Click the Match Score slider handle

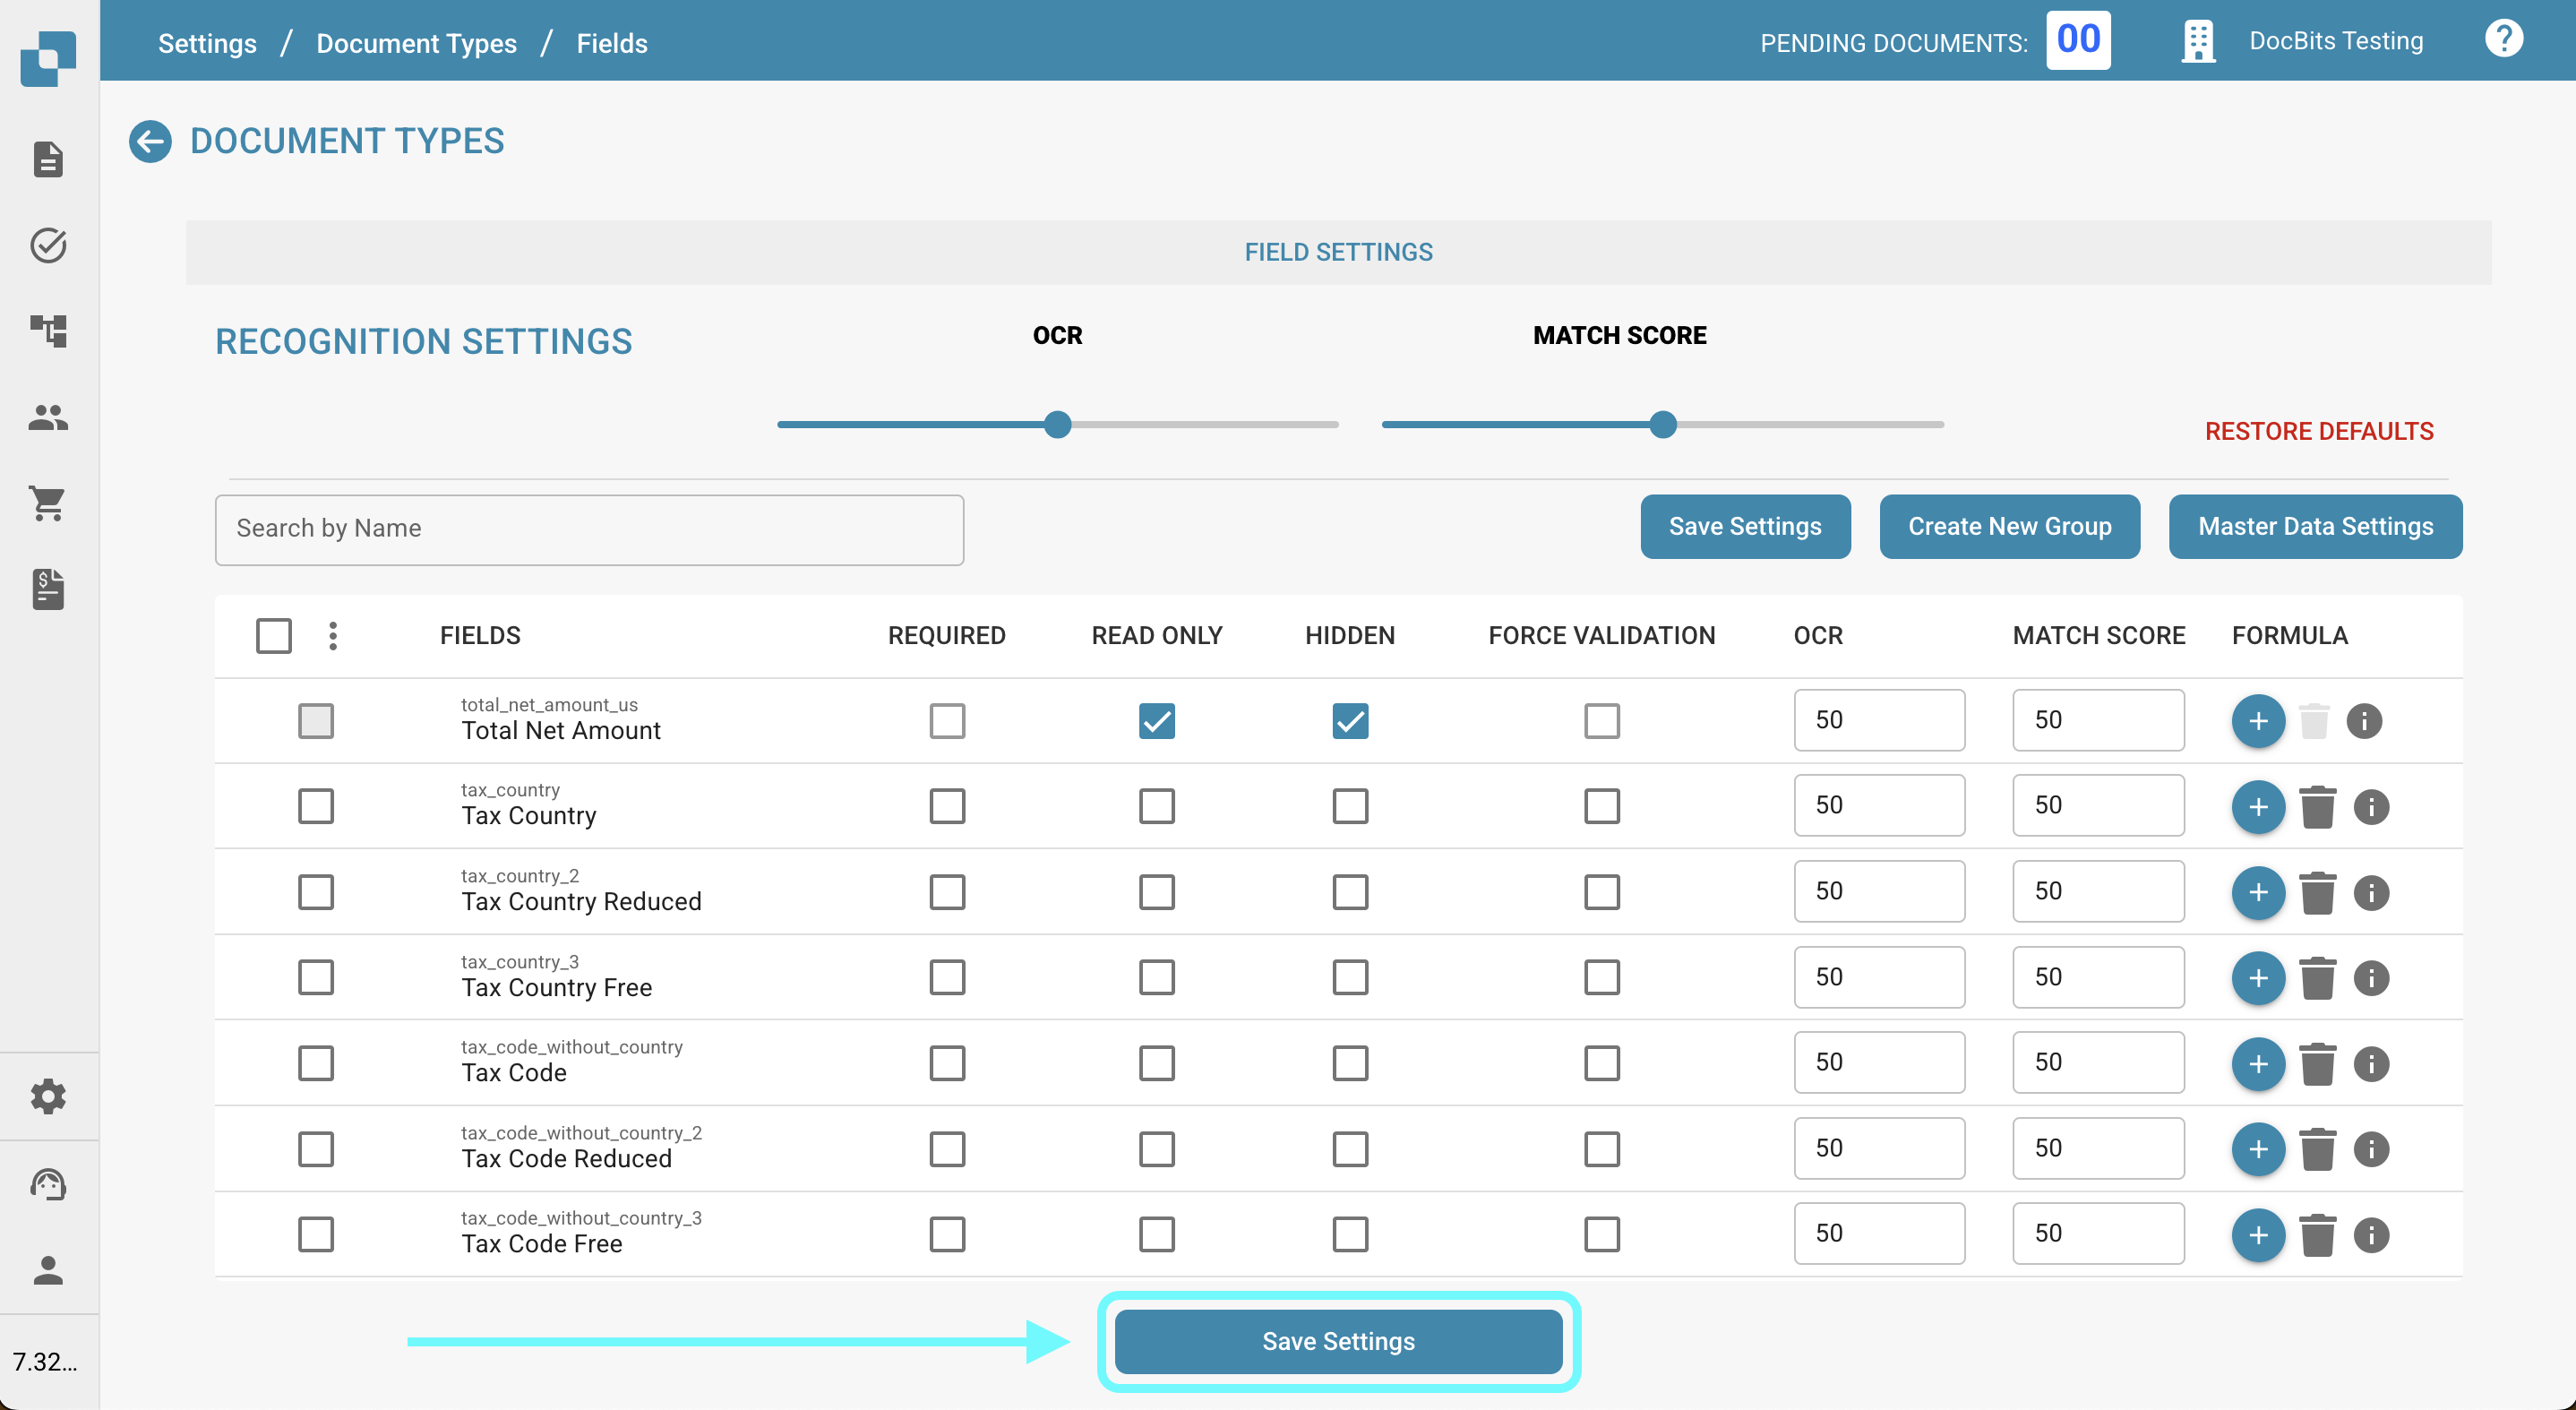click(1662, 425)
